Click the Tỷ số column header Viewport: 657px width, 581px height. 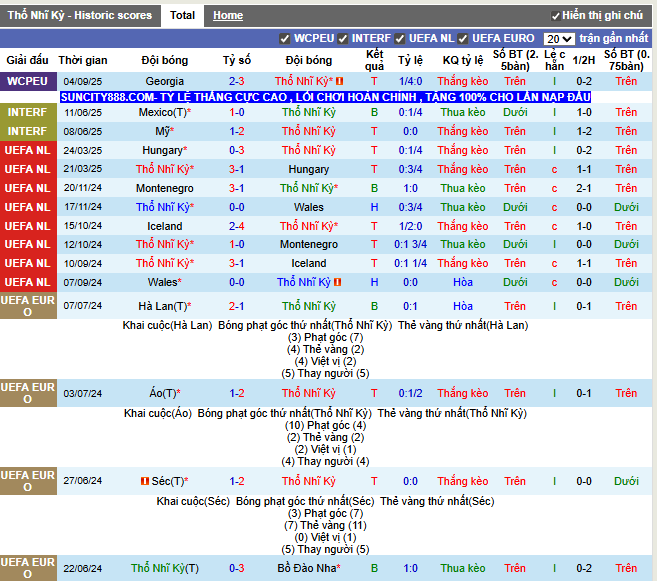(237, 60)
